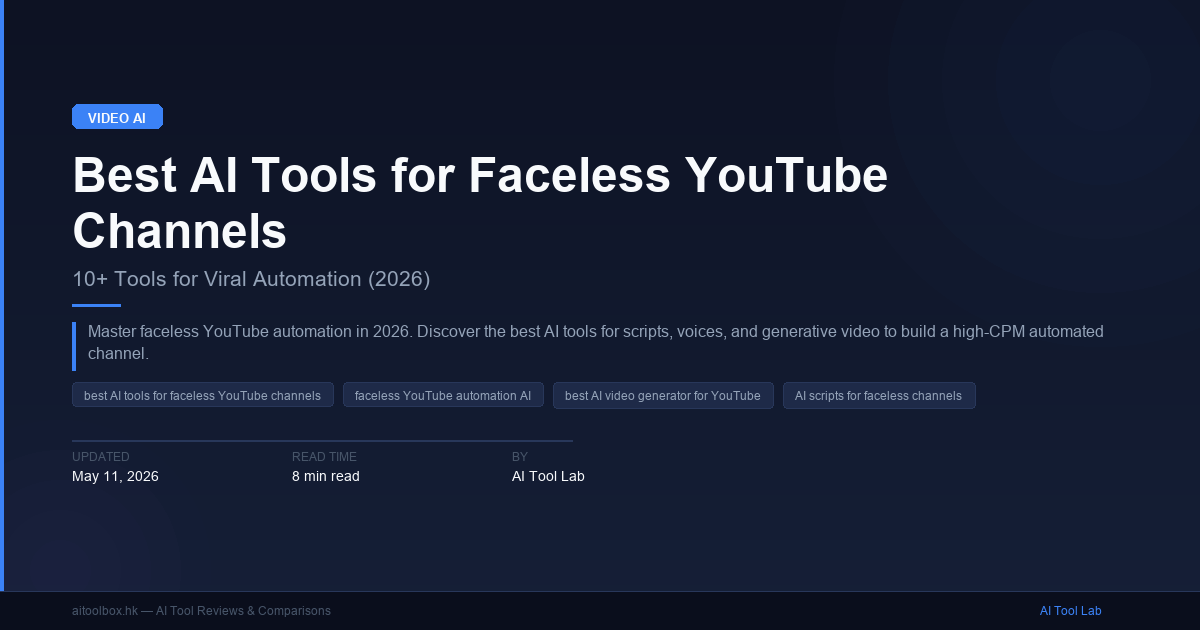The image size is (1200, 630).
Task: Click the 'best AI video generator for YouTube' tag
Action: (663, 395)
